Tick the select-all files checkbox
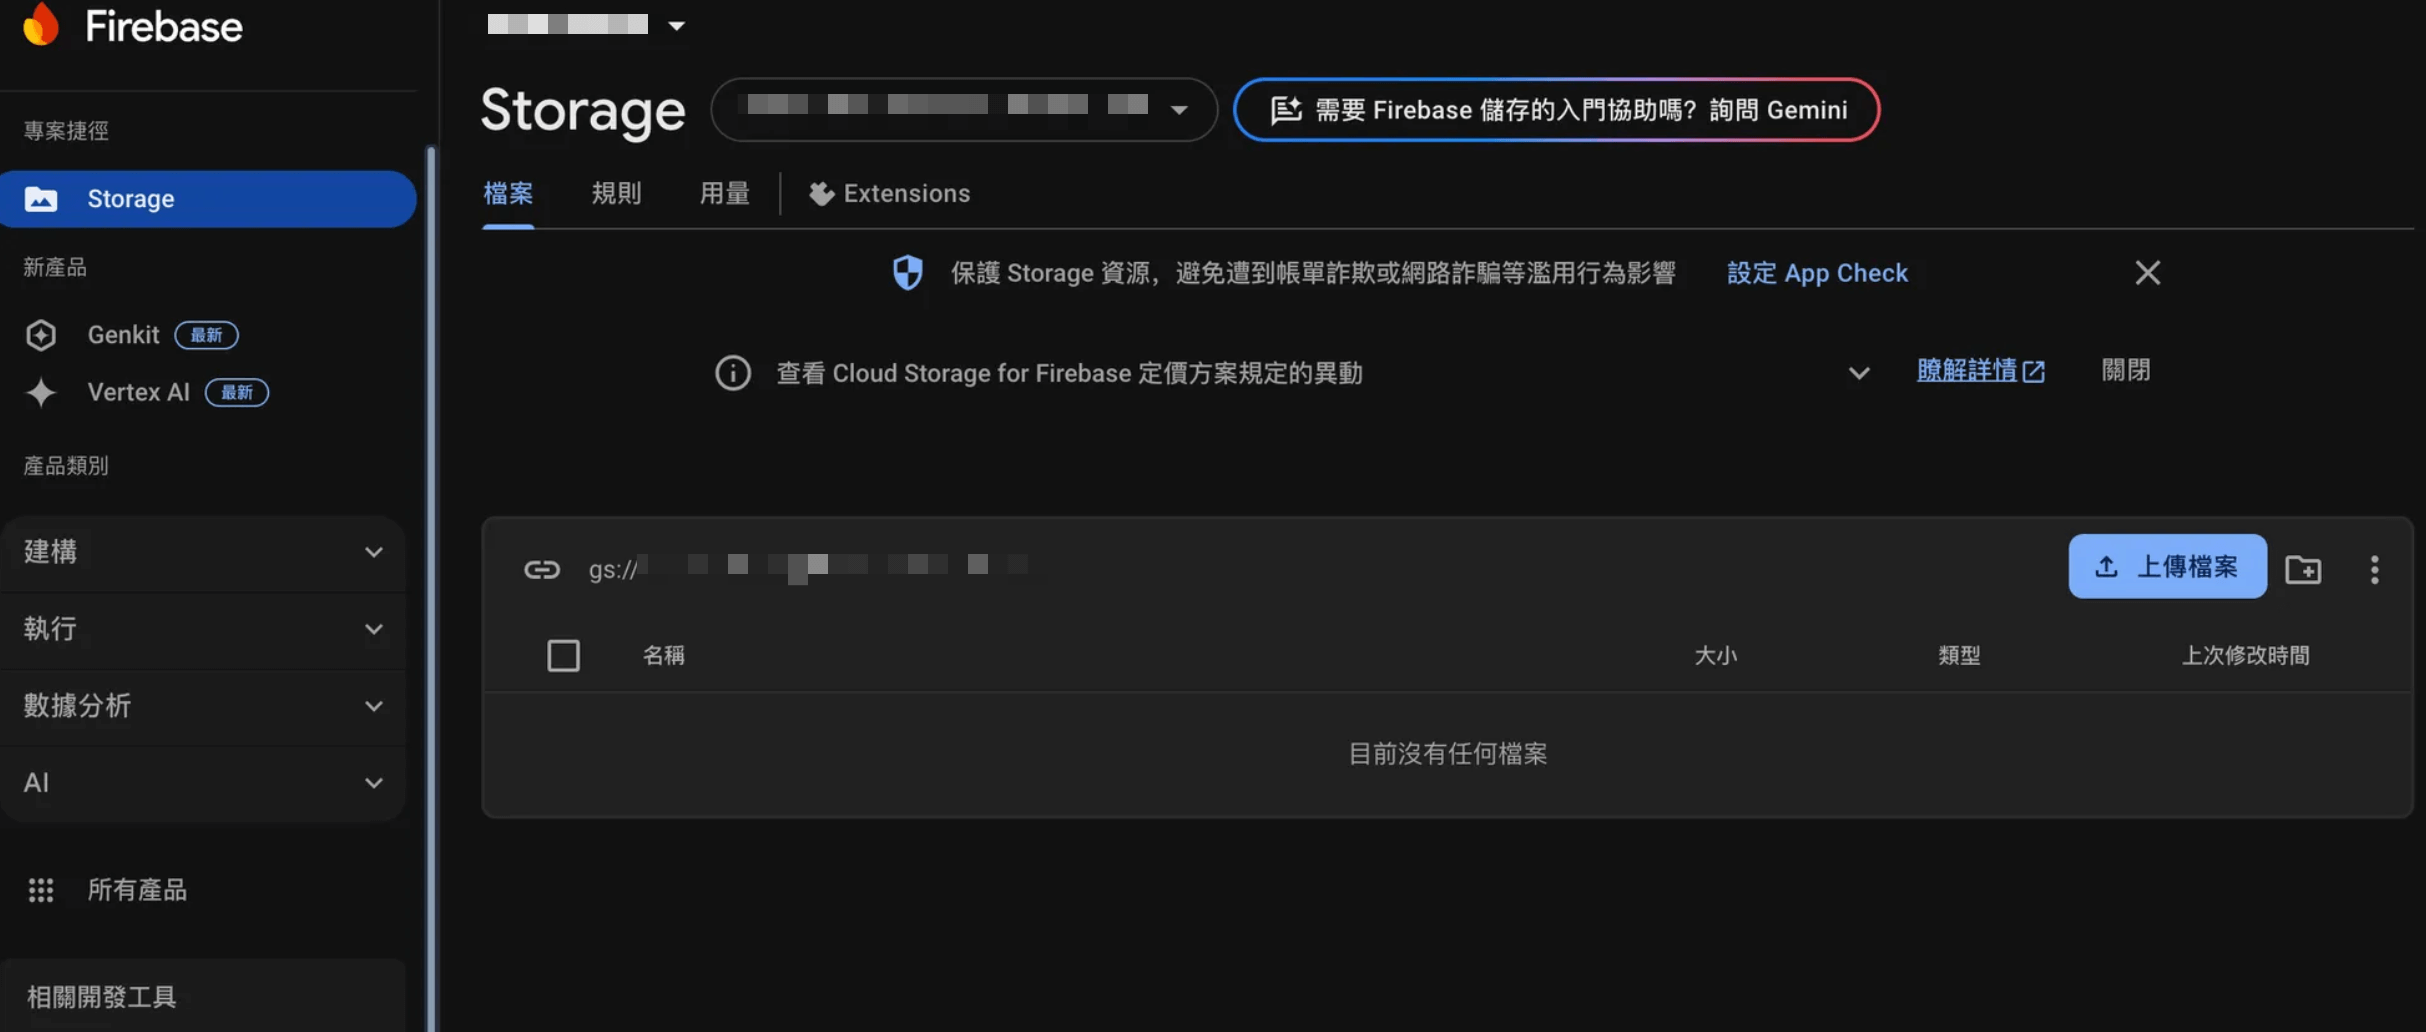The image size is (2426, 1032). point(564,656)
